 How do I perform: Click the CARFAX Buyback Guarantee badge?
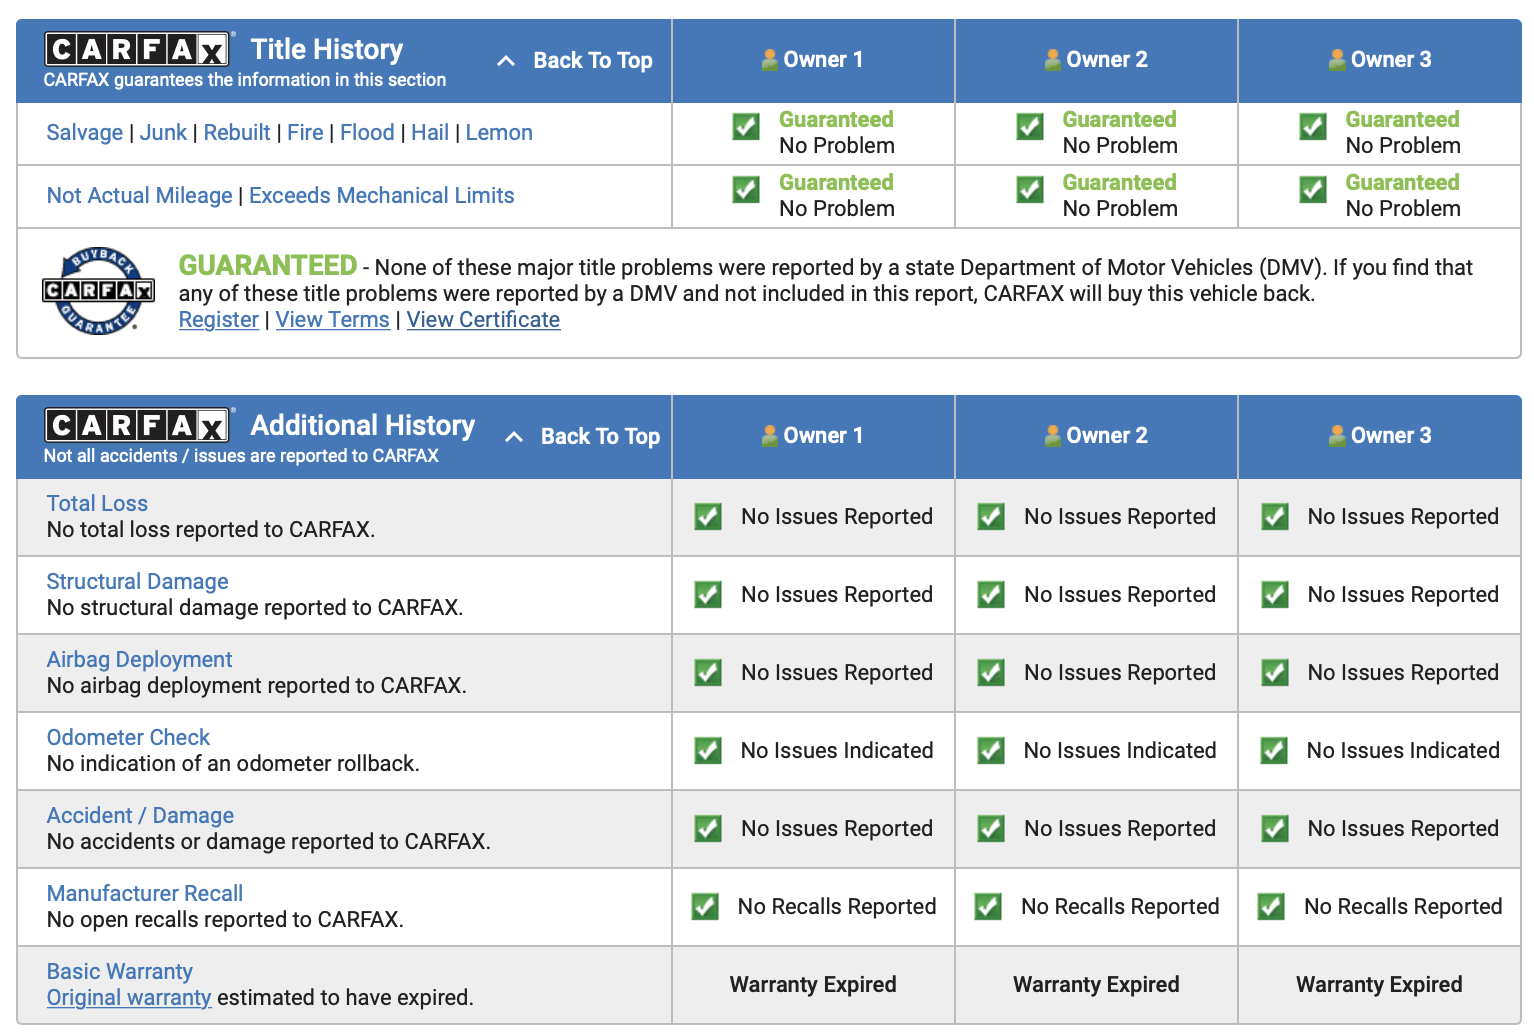pyautogui.click(x=98, y=291)
